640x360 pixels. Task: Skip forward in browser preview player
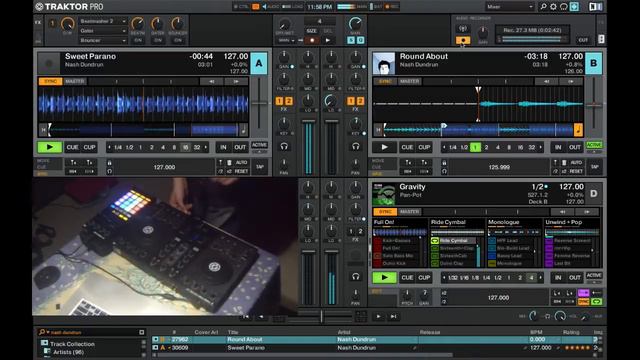pos(393,316)
